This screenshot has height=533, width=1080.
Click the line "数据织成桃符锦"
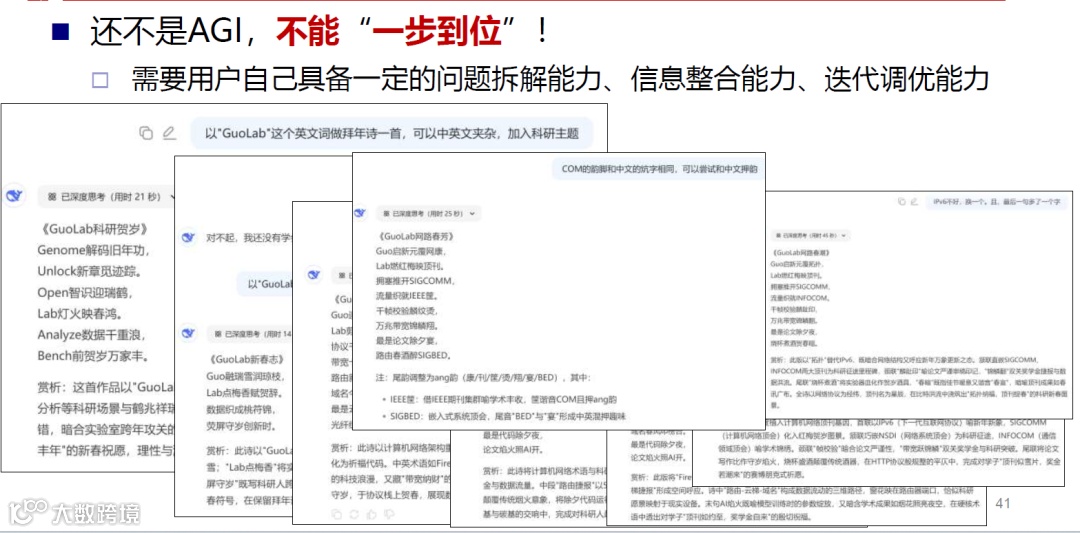[x=241, y=409]
